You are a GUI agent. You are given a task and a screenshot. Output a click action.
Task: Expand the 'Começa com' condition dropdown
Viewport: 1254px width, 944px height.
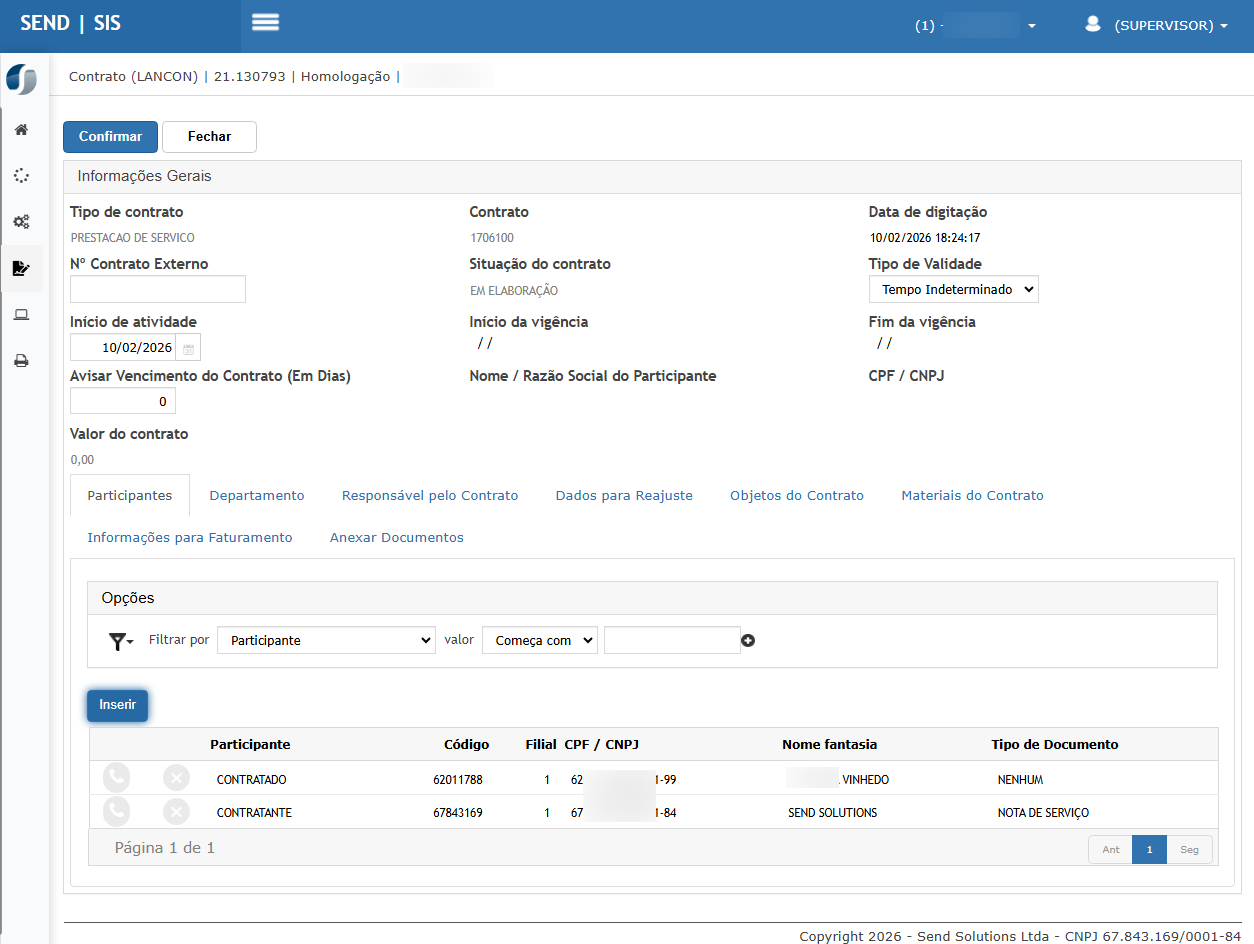tap(539, 641)
